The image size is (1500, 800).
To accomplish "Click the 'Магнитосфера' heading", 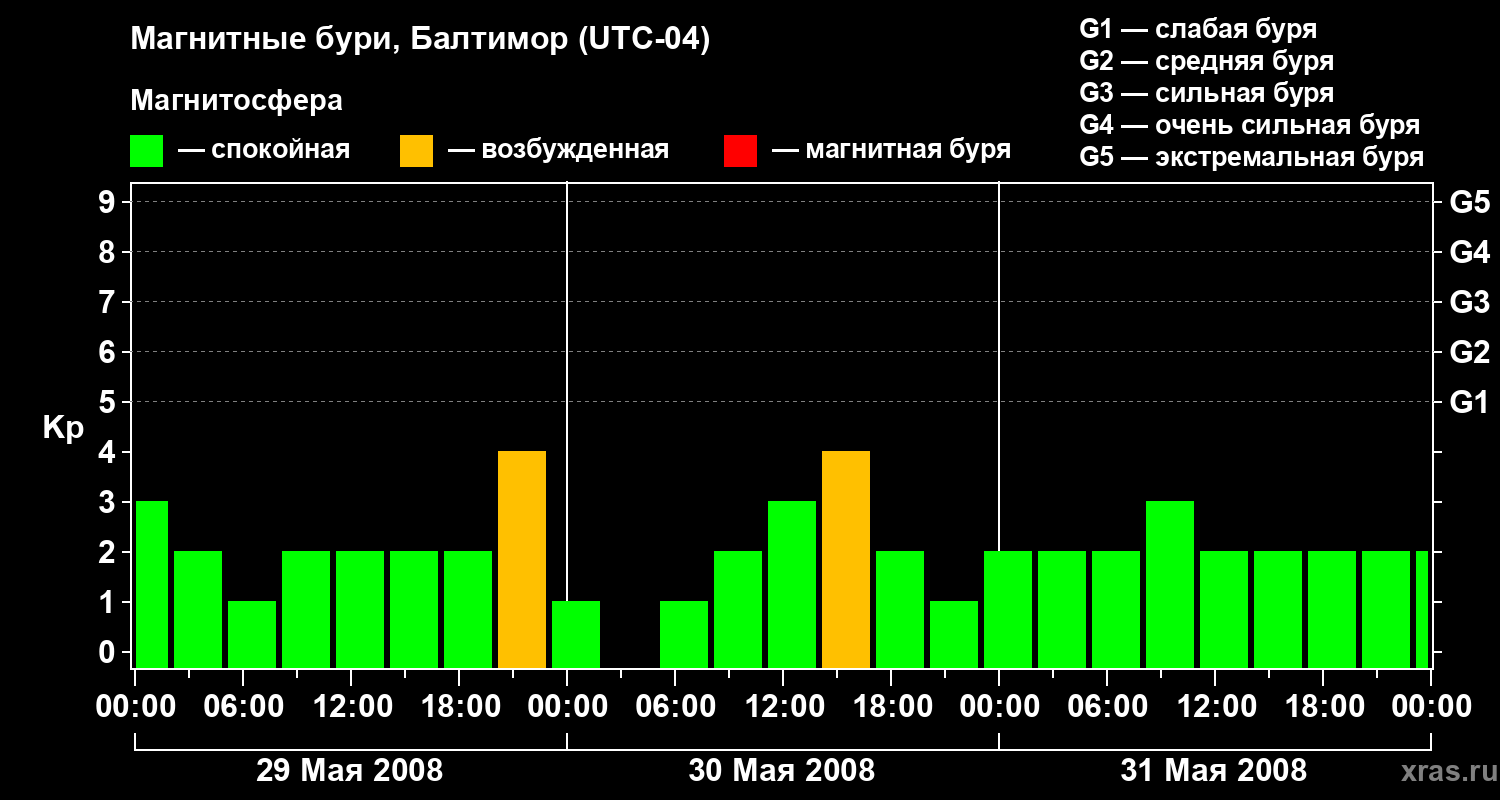I will (x=236, y=101).
